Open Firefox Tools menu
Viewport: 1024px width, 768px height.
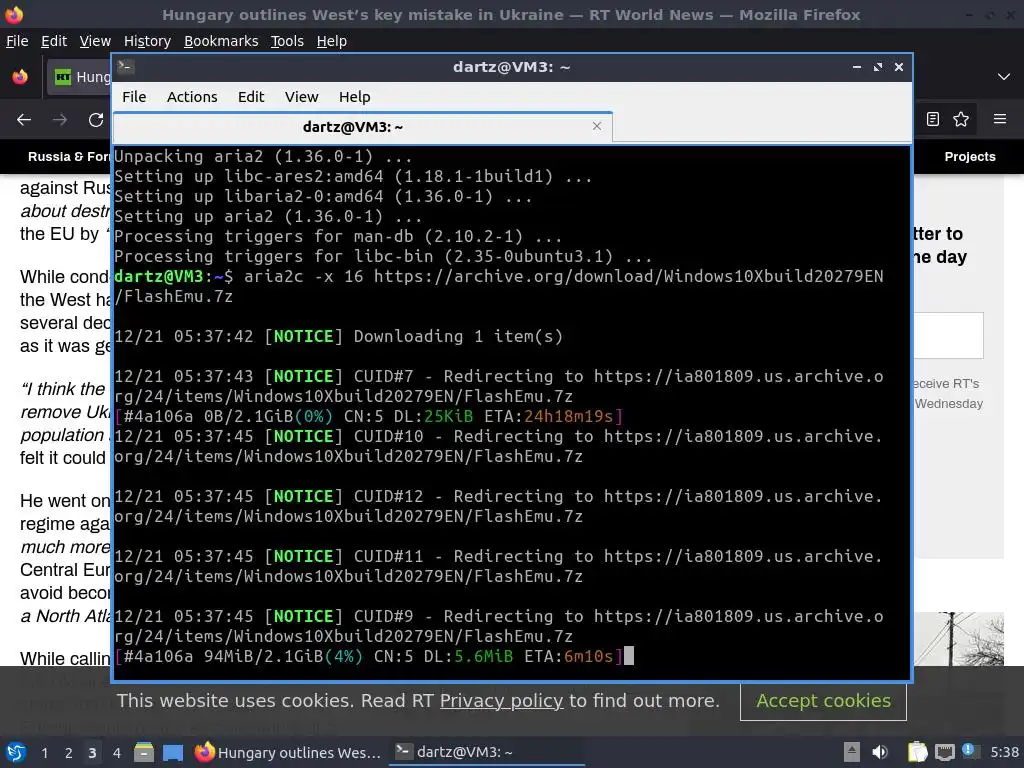[x=287, y=41]
